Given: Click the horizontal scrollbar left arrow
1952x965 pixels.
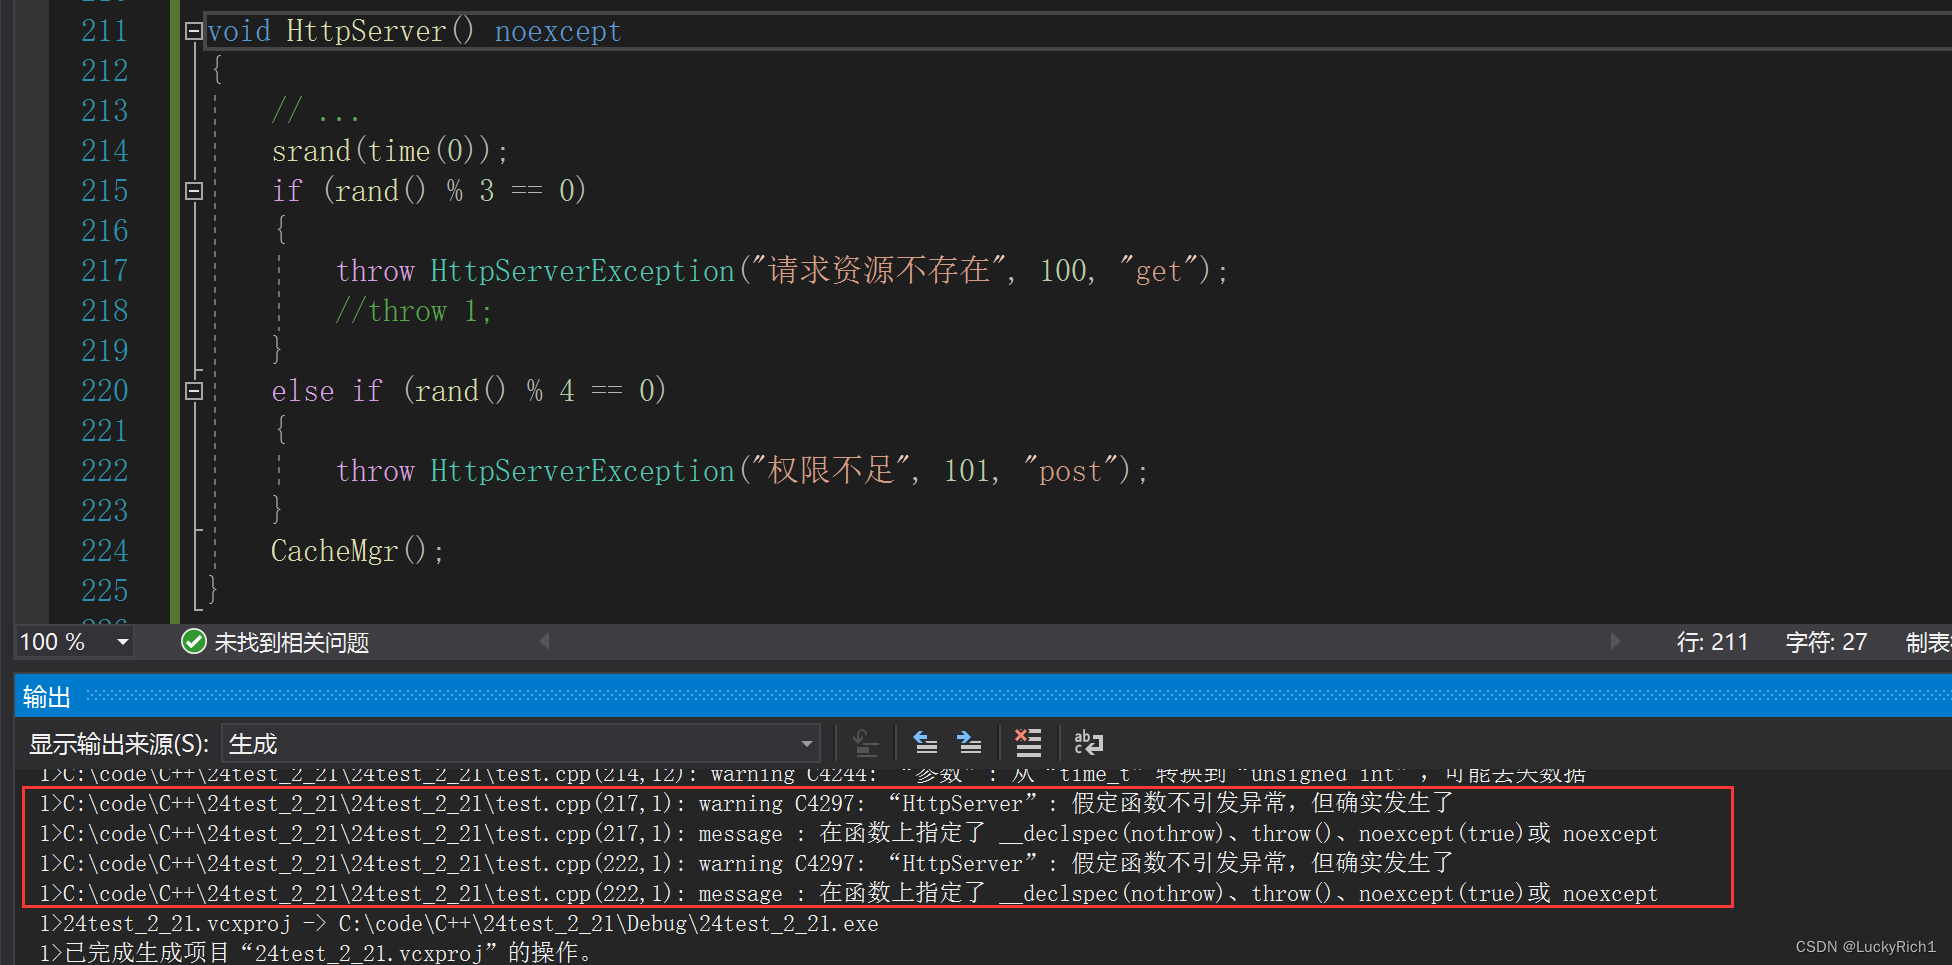Looking at the screenshot, I should [545, 641].
